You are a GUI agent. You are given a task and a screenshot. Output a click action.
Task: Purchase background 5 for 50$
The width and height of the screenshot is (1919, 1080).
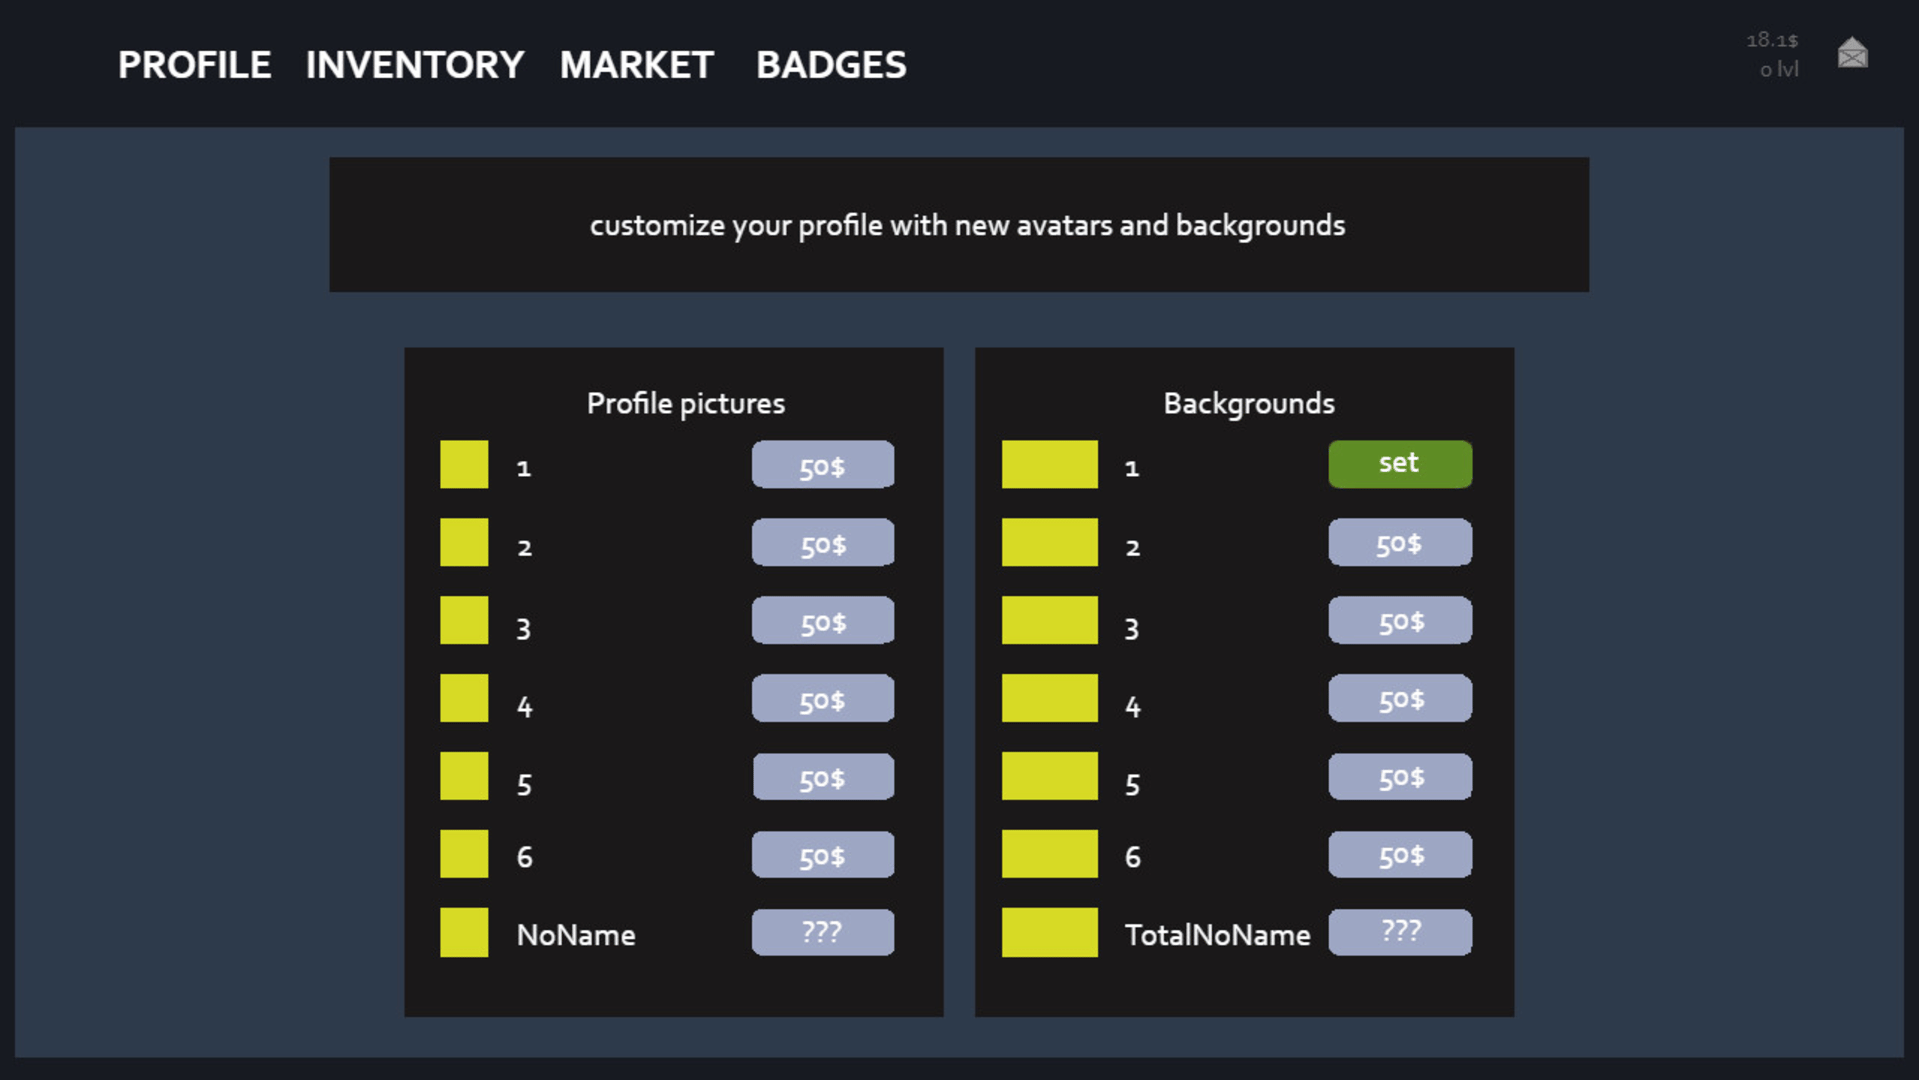point(1399,777)
